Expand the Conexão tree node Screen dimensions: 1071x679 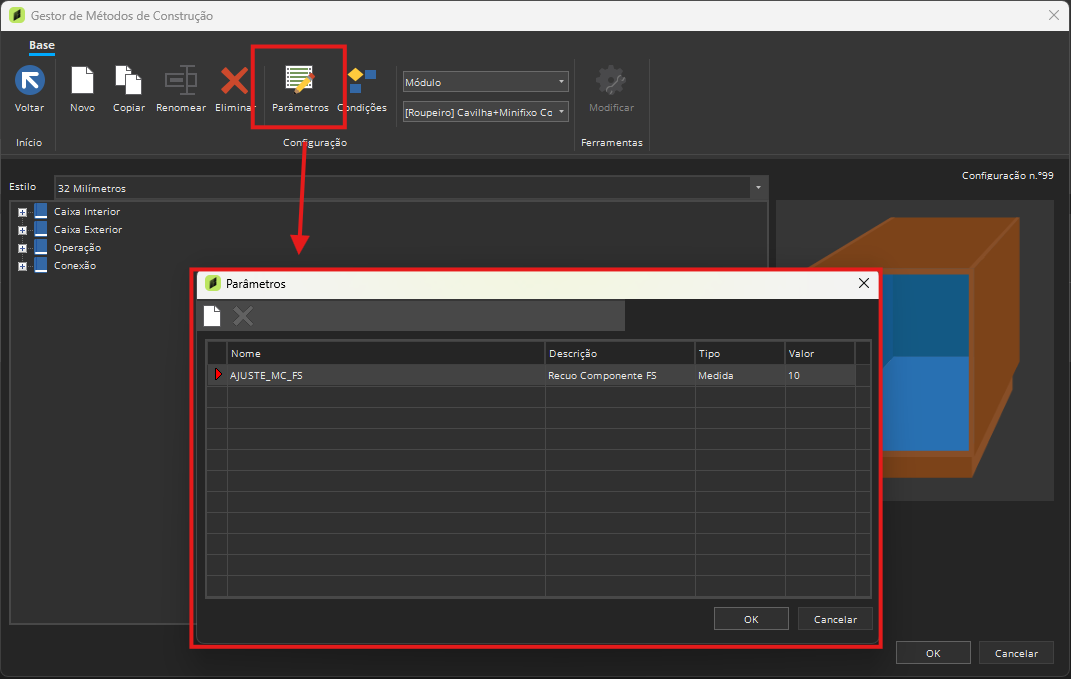[x=23, y=266]
